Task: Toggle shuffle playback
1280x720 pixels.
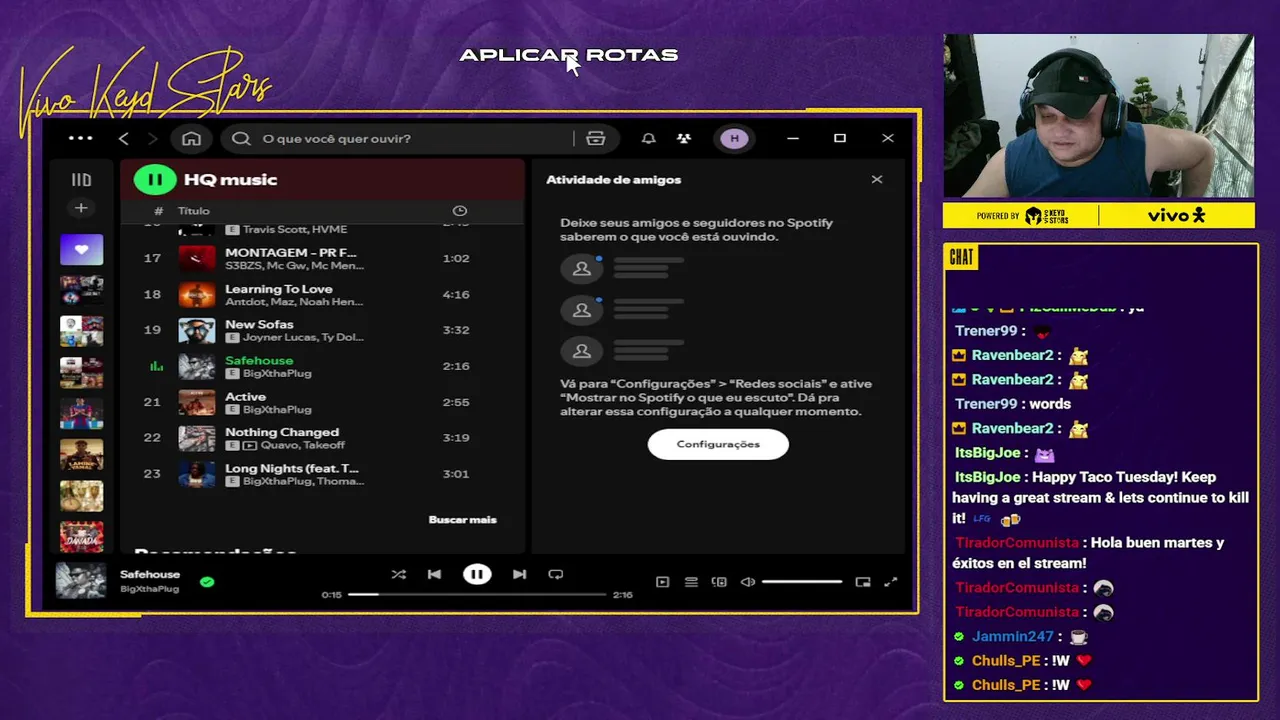Action: (x=398, y=574)
